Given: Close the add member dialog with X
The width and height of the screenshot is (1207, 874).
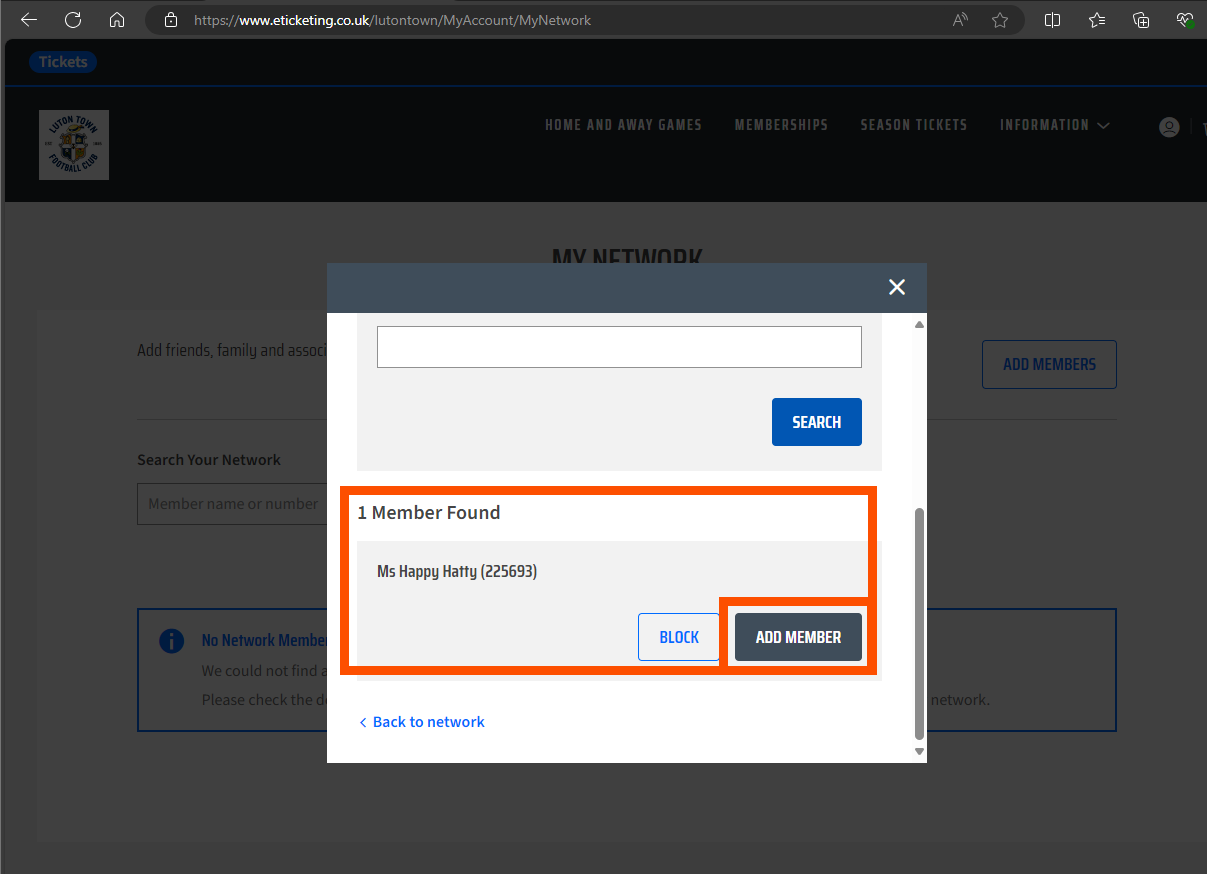Looking at the screenshot, I should tap(897, 287).
